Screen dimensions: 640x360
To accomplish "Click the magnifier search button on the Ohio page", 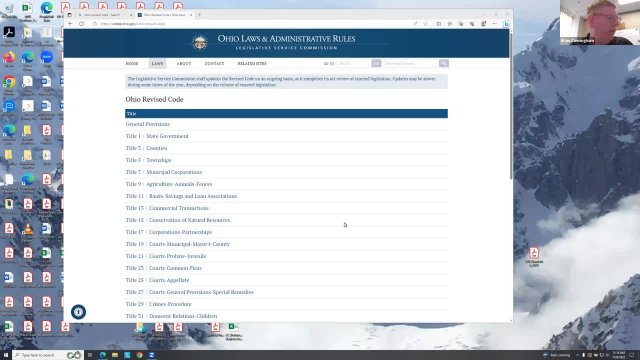I will tap(444, 63).
